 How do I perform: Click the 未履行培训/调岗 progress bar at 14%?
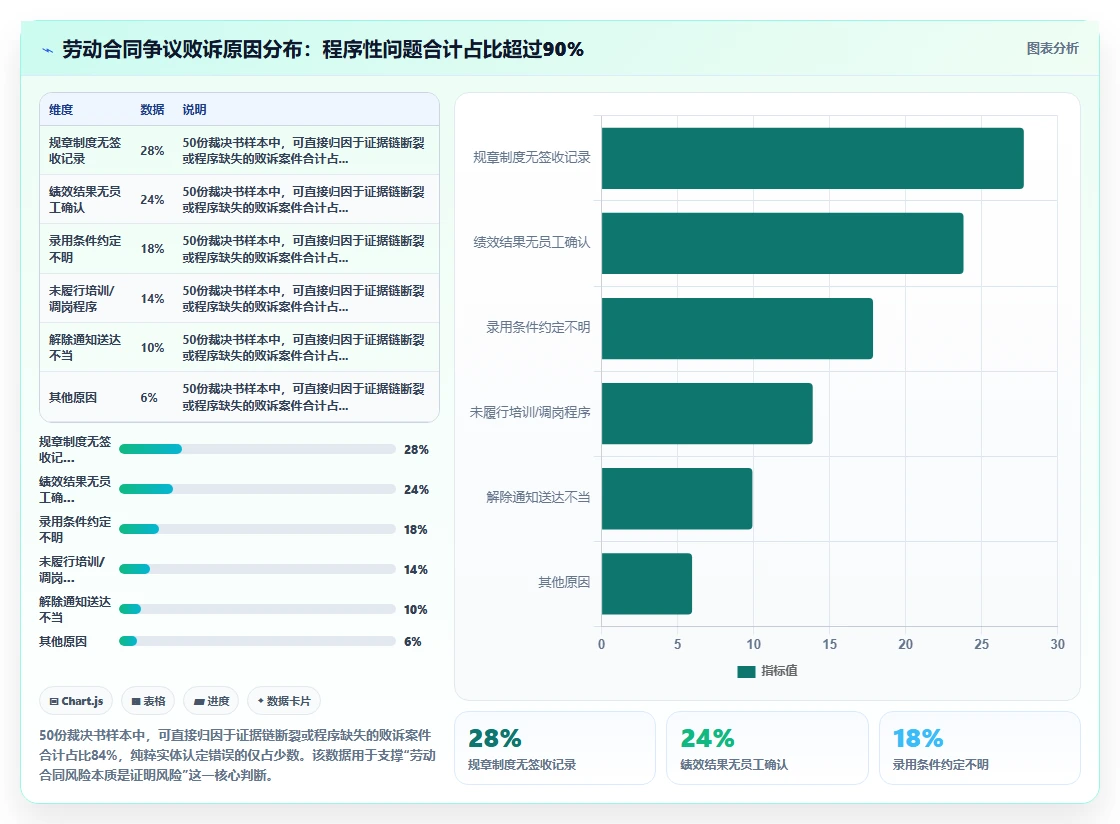(x=257, y=569)
